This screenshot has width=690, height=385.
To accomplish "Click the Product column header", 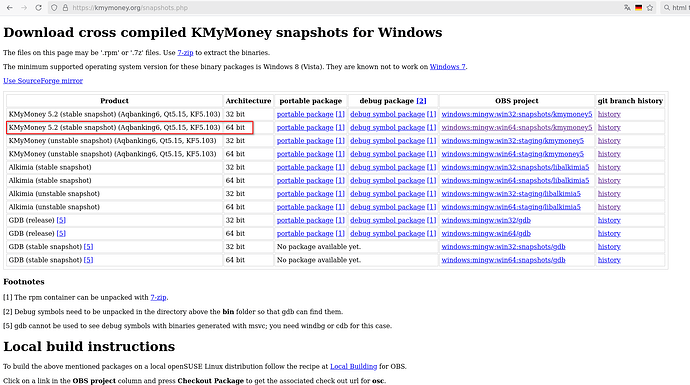I will point(114,101).
